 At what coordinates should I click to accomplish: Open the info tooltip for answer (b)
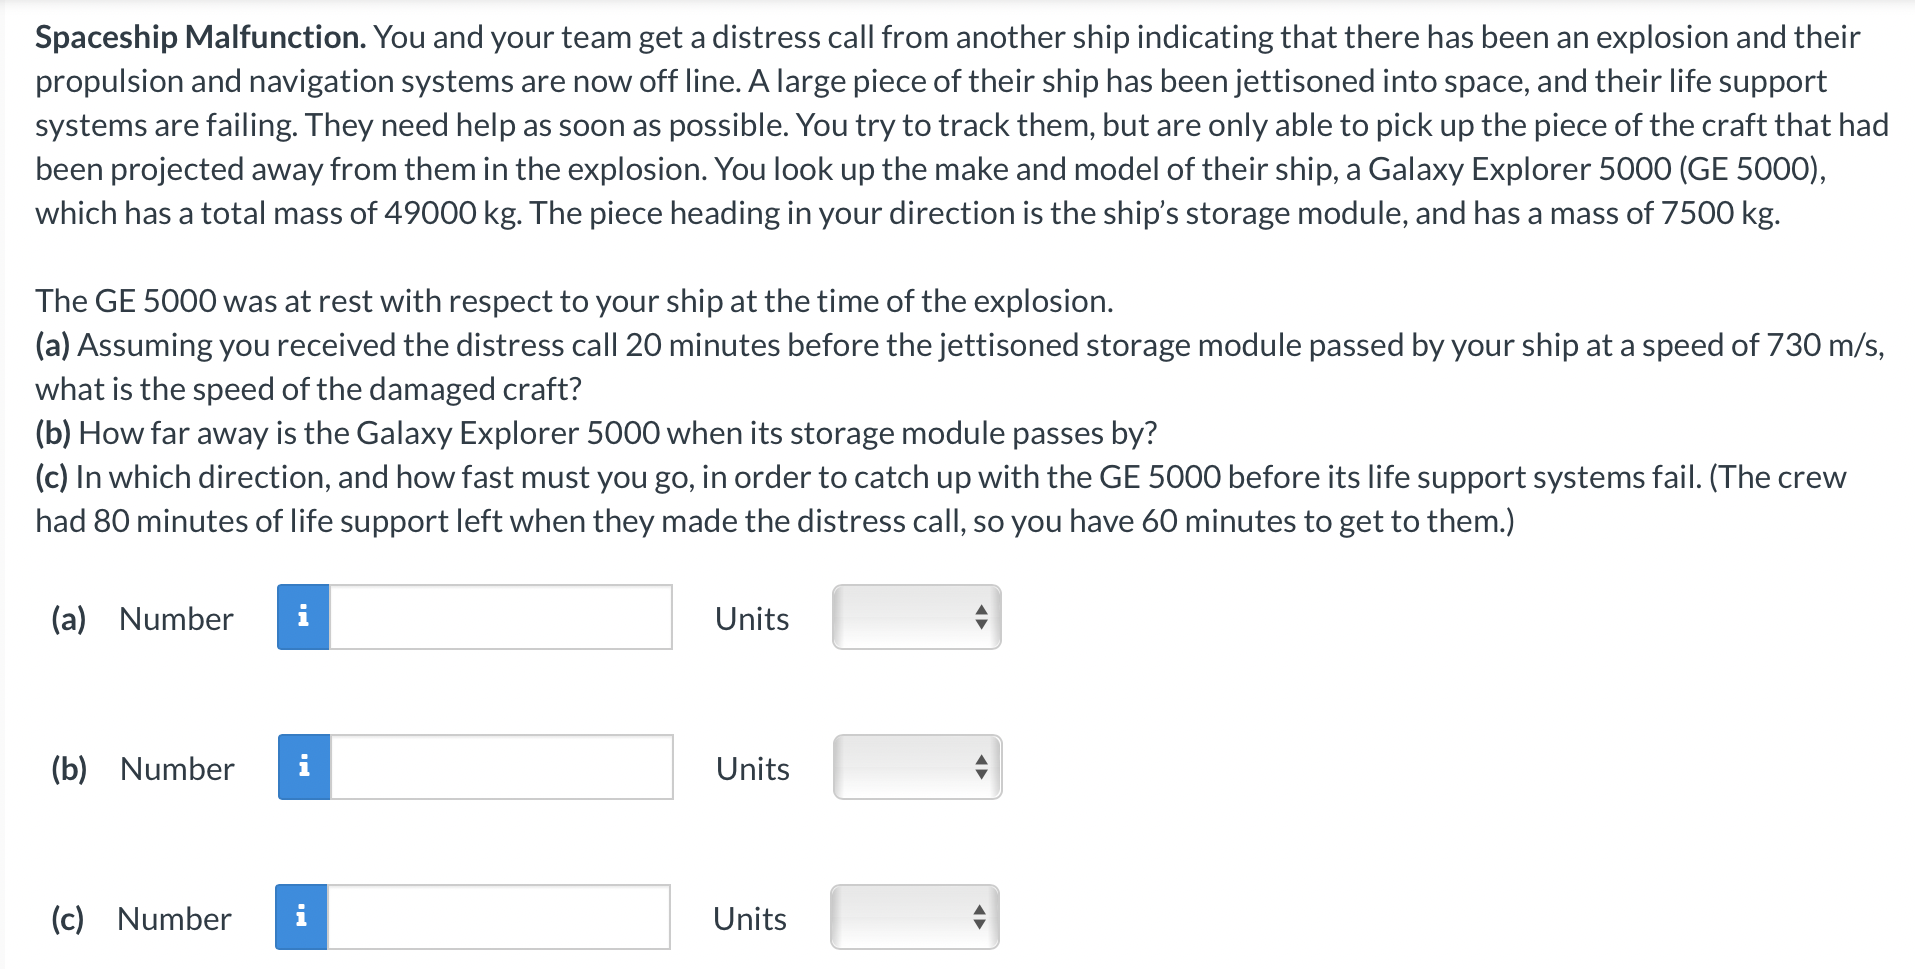coord(303,768)
